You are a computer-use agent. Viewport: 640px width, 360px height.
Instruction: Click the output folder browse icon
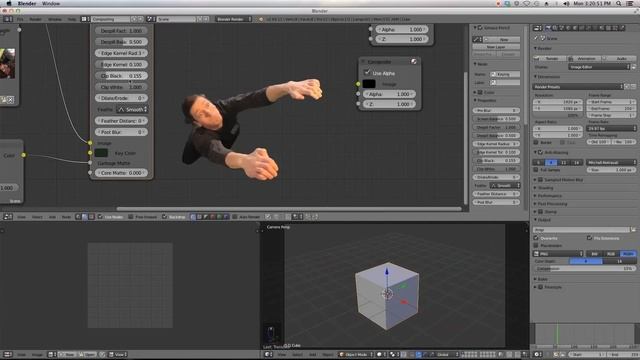(x=633, y=230)
